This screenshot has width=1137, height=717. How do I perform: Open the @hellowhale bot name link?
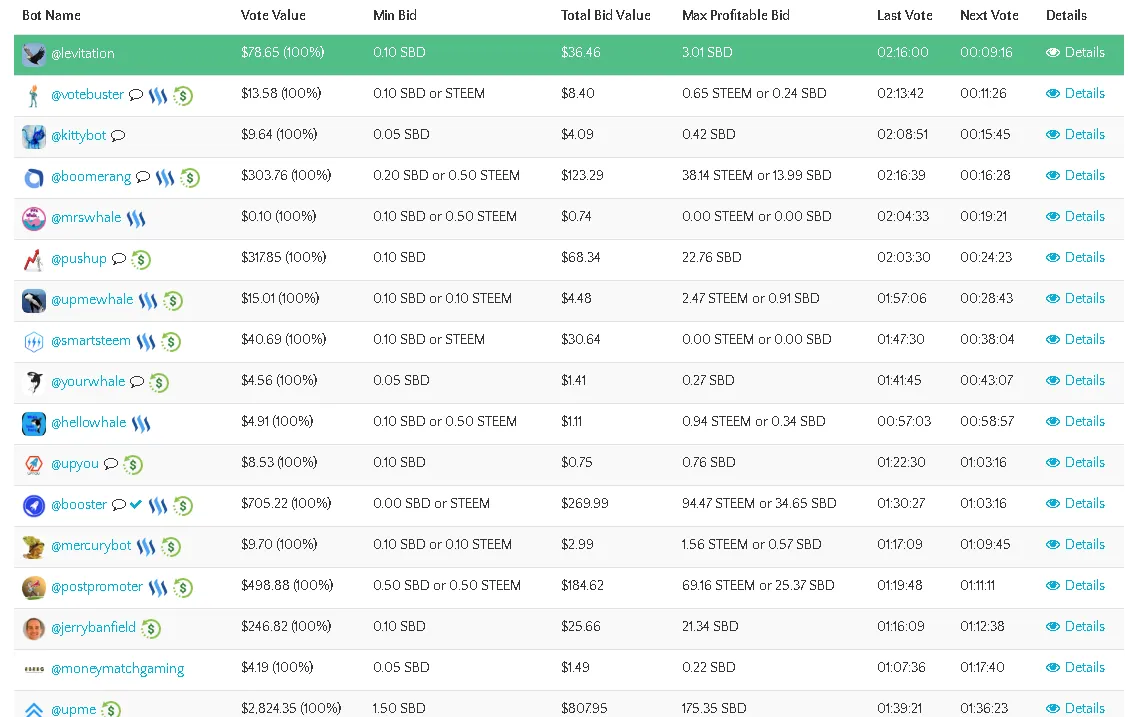88,423
